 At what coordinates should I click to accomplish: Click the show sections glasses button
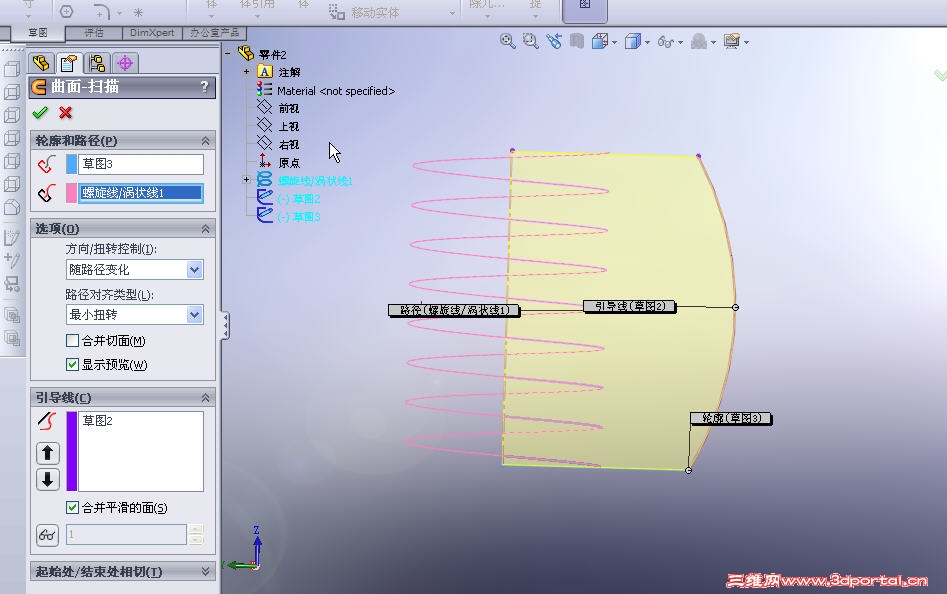tap(47, 535)
